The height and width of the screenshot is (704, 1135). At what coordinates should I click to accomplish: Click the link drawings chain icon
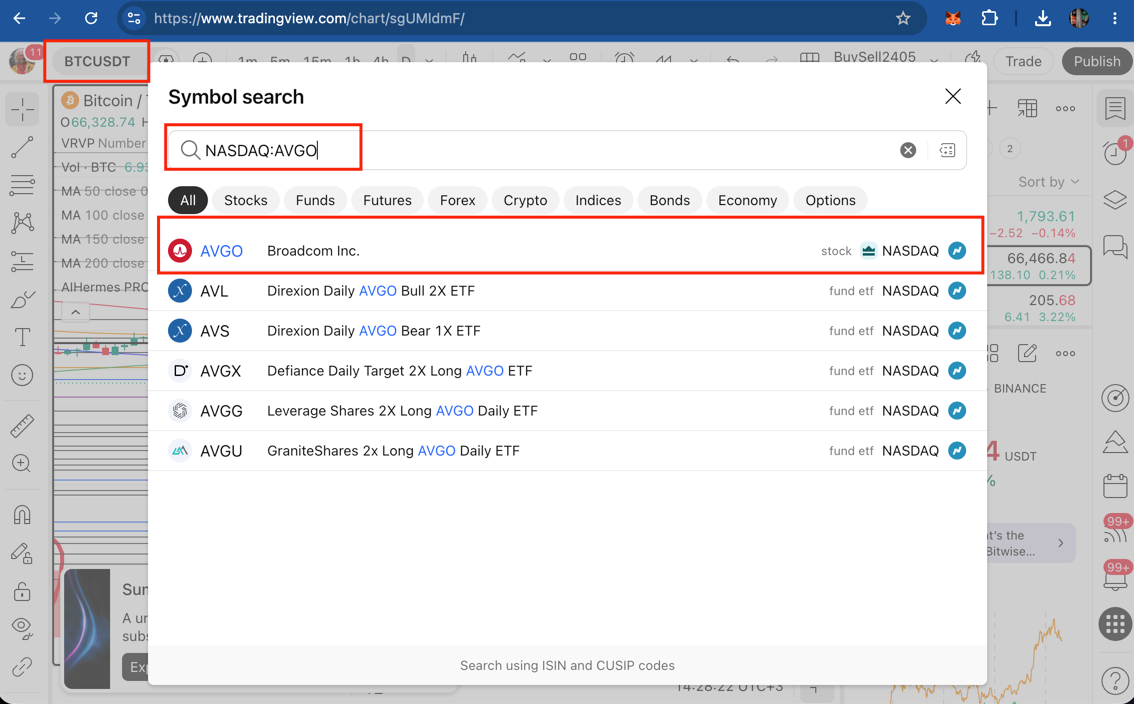22,666
